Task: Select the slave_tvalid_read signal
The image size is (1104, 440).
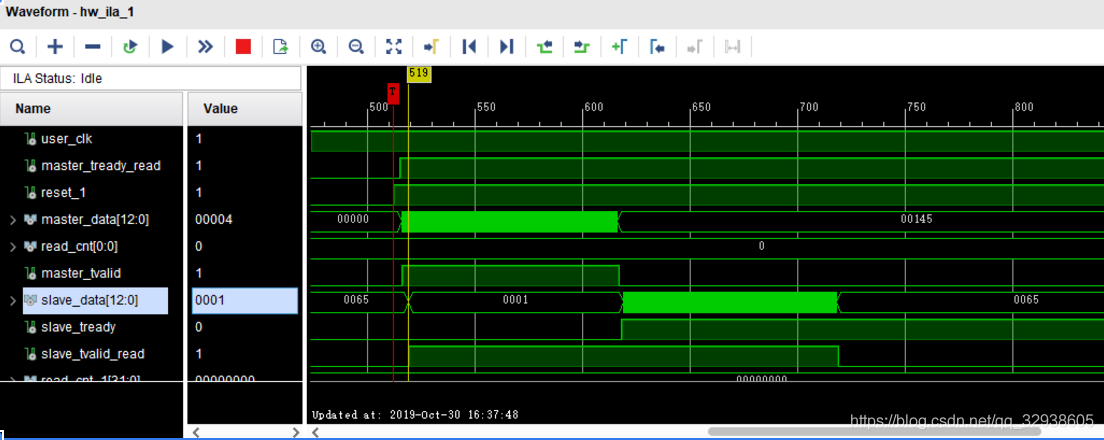Action: coord(92,353)
